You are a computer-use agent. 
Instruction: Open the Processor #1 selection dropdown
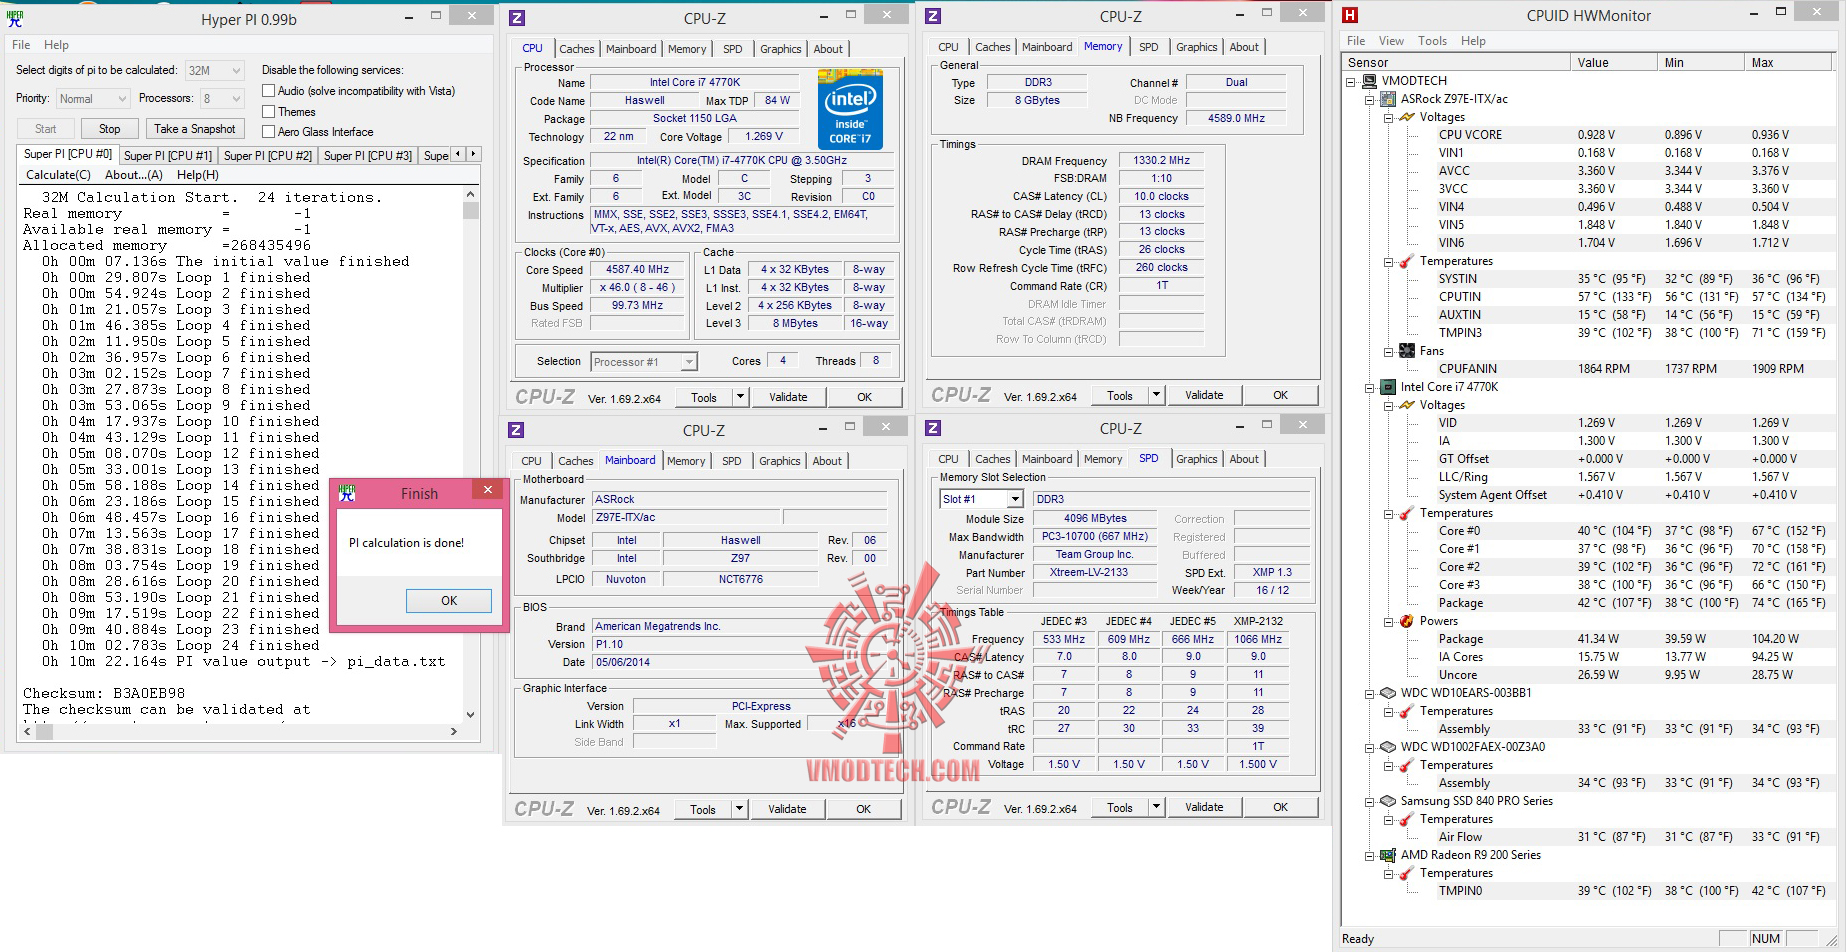(644, 362)
